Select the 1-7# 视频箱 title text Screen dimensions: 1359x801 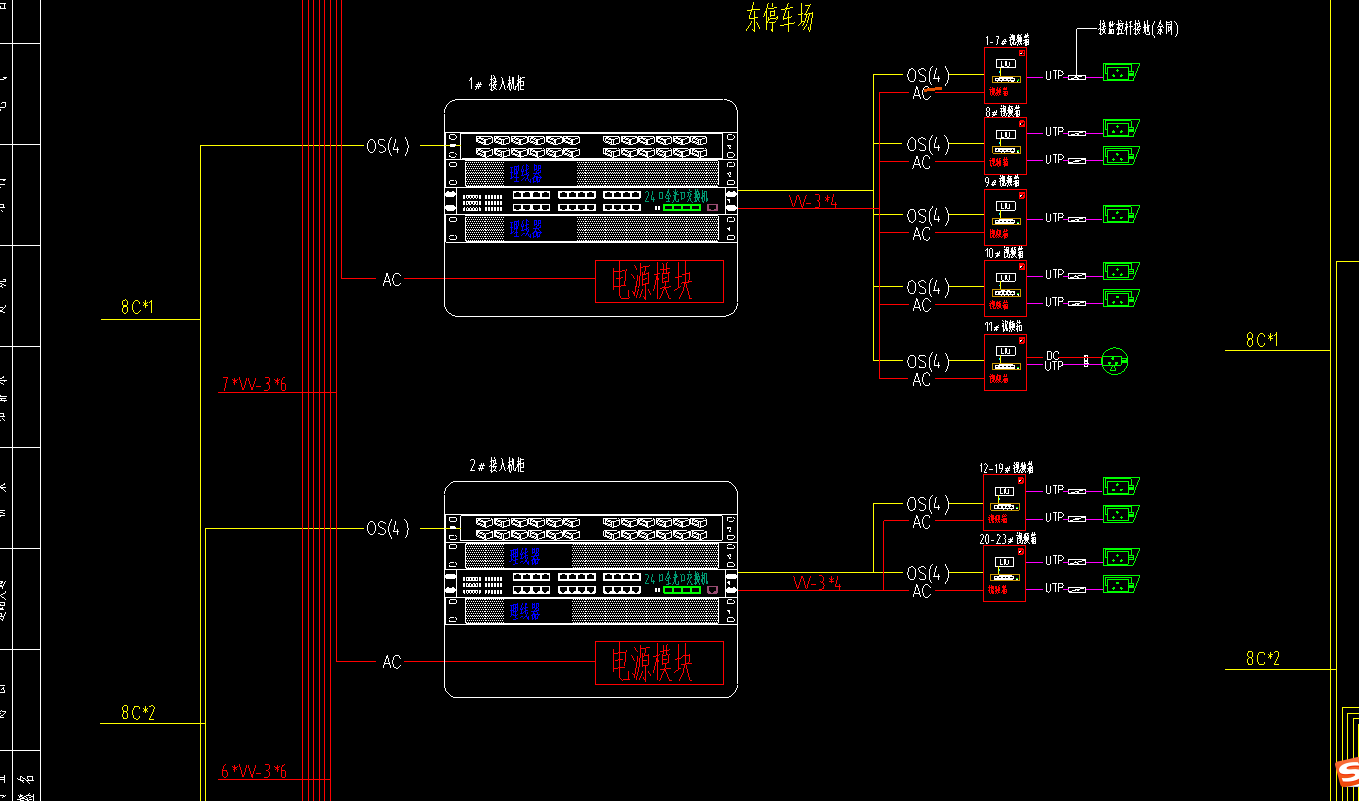pos(1008,41)
